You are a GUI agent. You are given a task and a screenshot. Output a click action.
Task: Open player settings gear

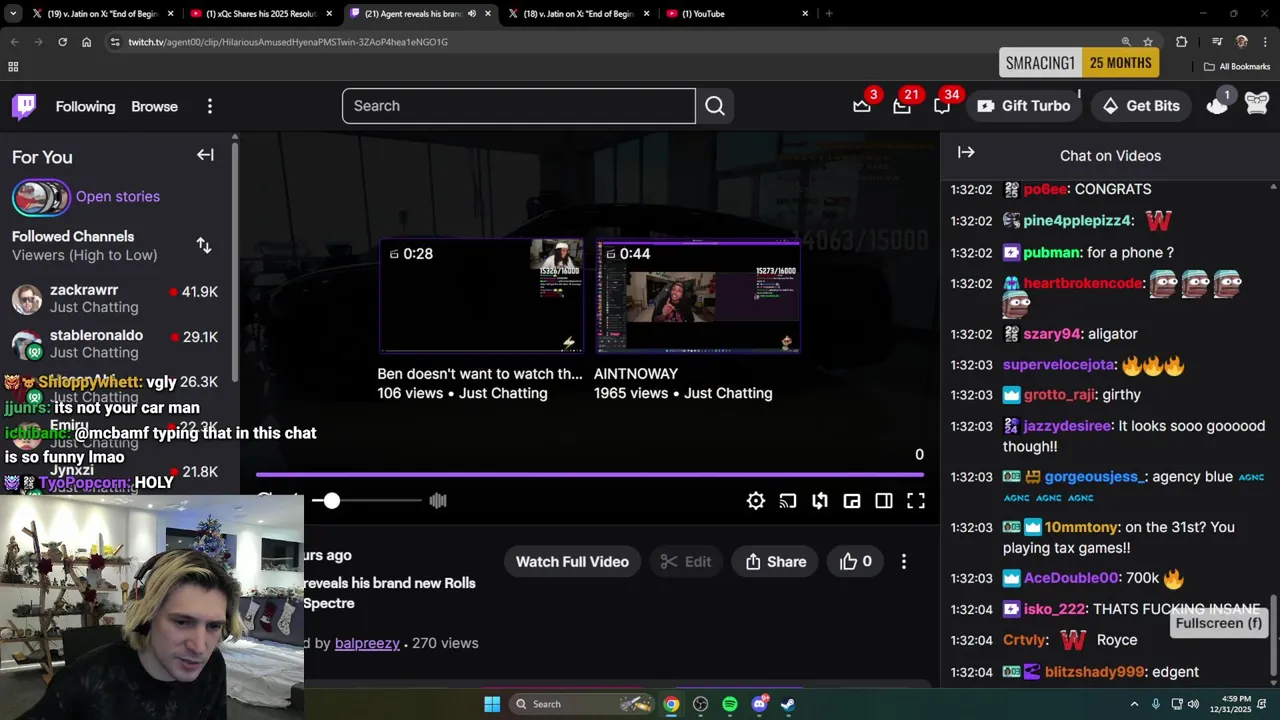756,501
